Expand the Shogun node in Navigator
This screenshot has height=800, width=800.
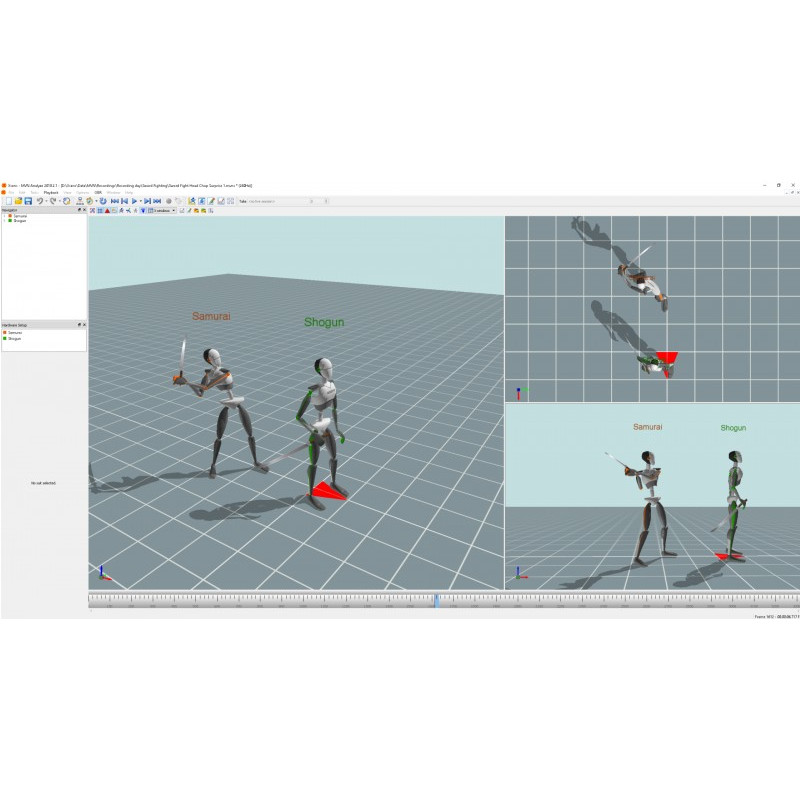5,221
